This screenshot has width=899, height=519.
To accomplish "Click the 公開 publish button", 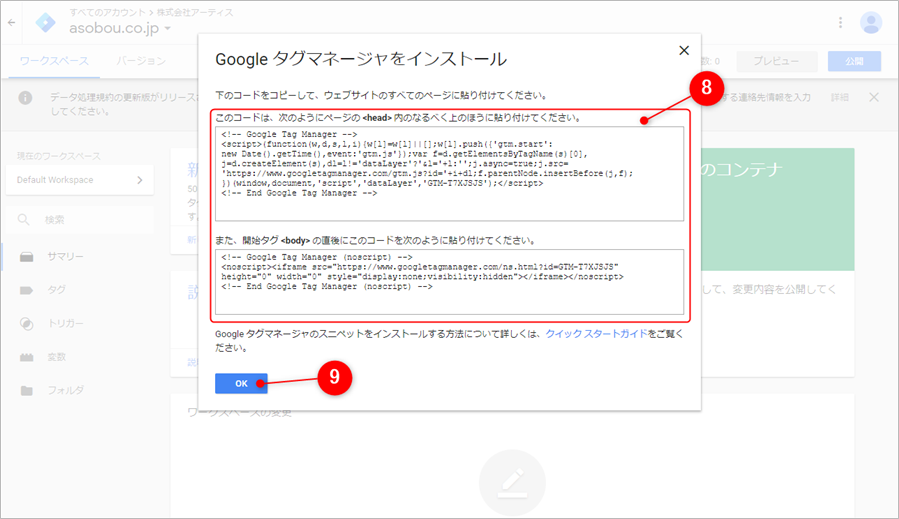I will (x=854, y=61).
